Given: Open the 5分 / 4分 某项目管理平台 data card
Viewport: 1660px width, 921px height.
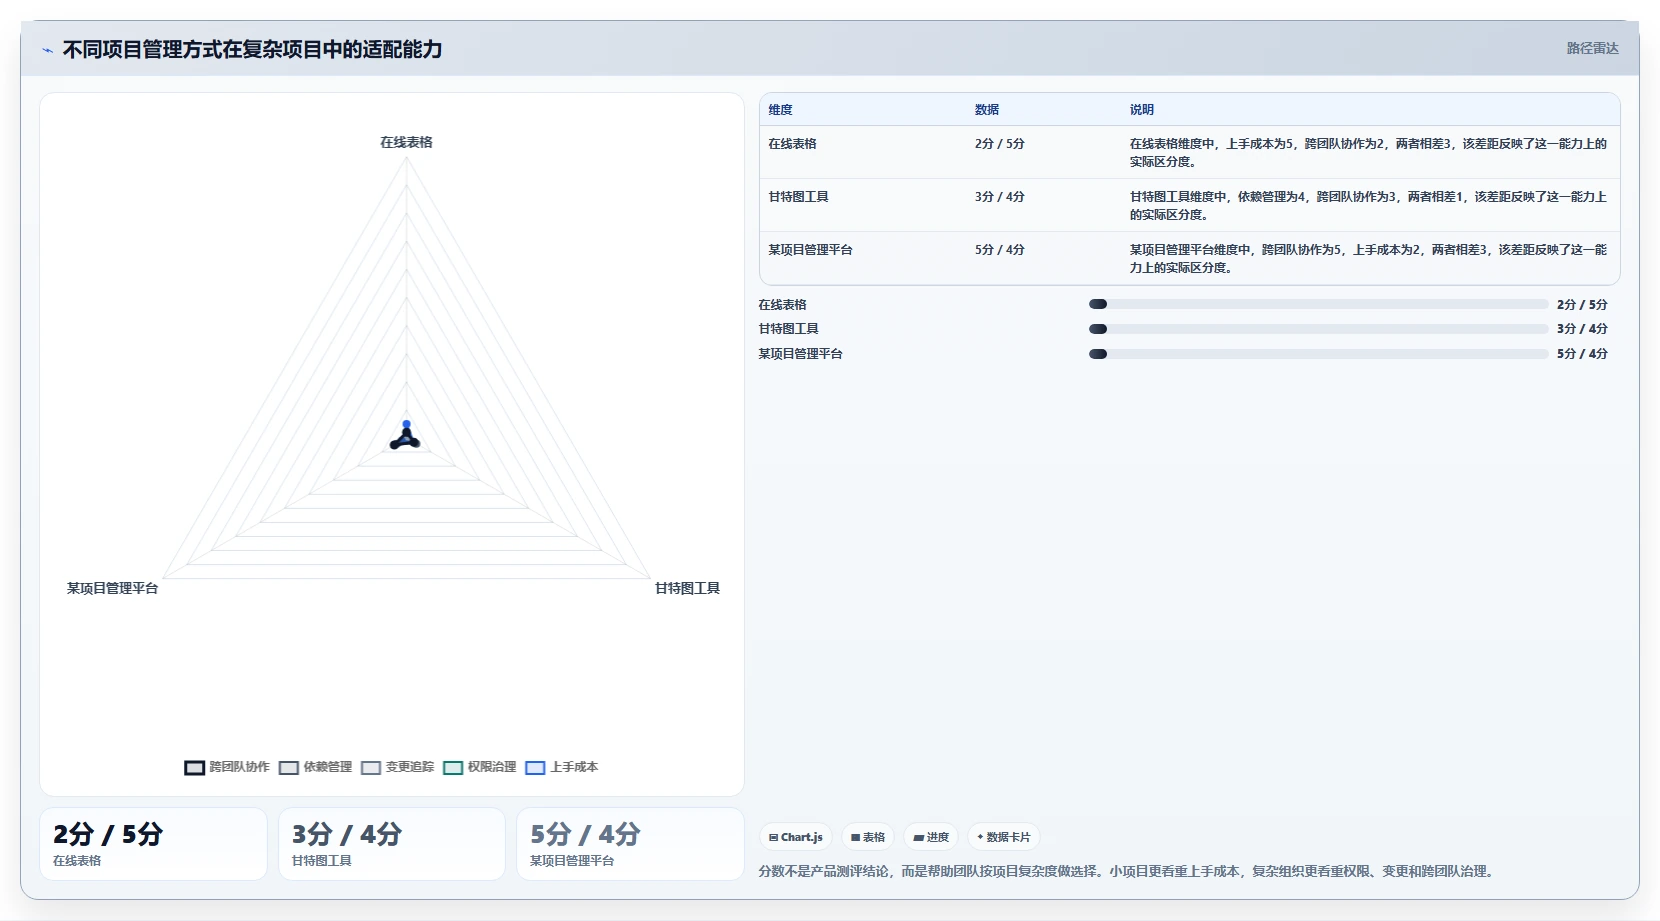Looking at the screenshot, I should point(630,844).
